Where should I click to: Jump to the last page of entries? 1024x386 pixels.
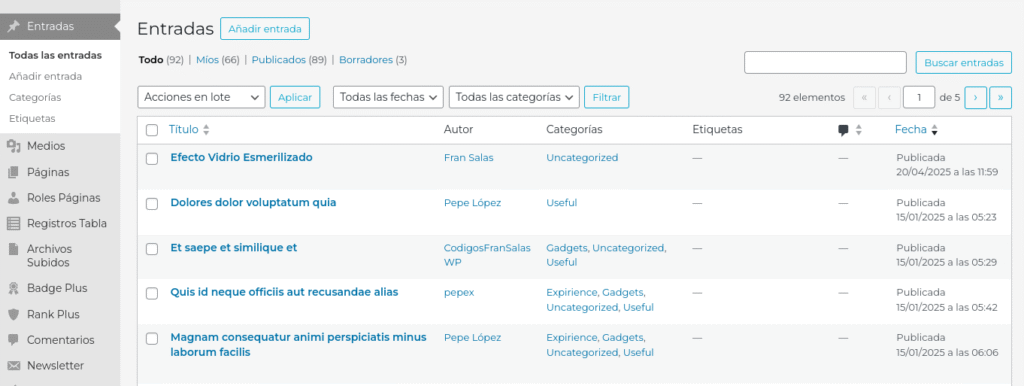click(x=1000, y=97)
